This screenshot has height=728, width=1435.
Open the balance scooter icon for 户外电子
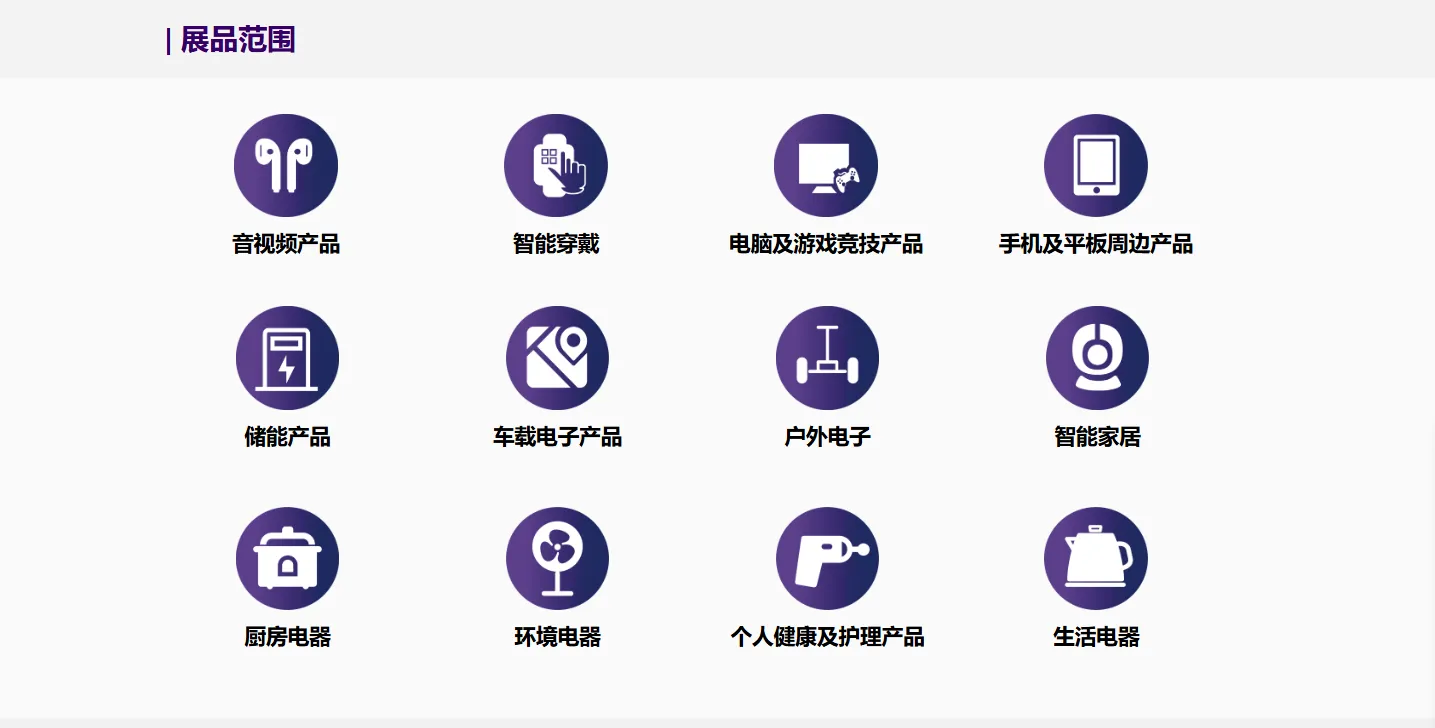coord(827,358)
